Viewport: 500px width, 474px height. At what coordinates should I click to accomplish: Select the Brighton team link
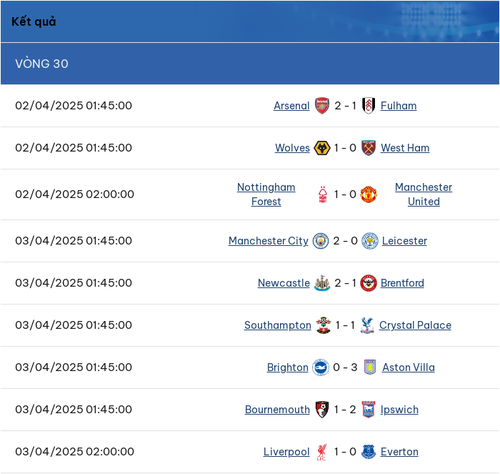pos(287,367)
